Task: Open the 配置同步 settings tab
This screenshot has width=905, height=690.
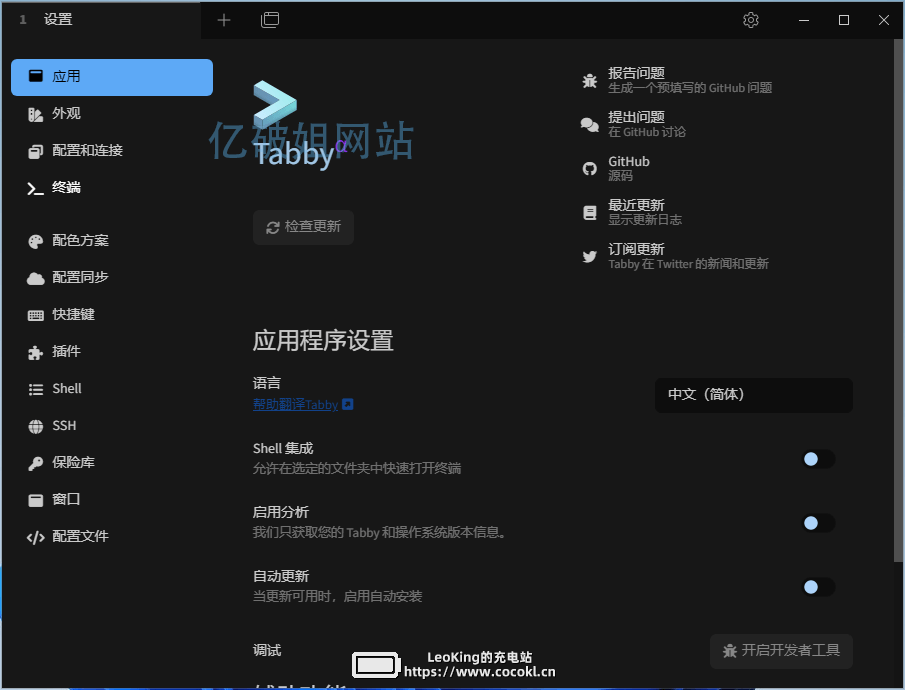Action: [x=112, y=278]
